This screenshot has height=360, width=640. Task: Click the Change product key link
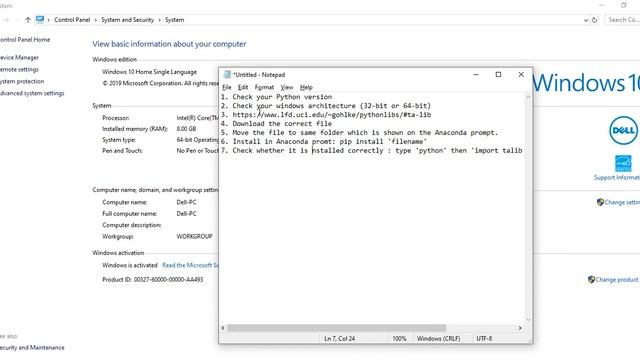tap(617, 280)
